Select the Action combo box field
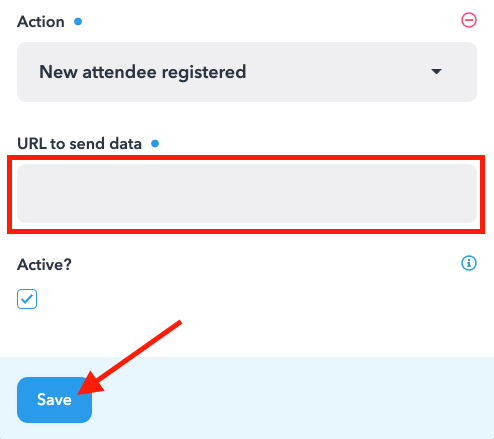 (x=247, y=72)
